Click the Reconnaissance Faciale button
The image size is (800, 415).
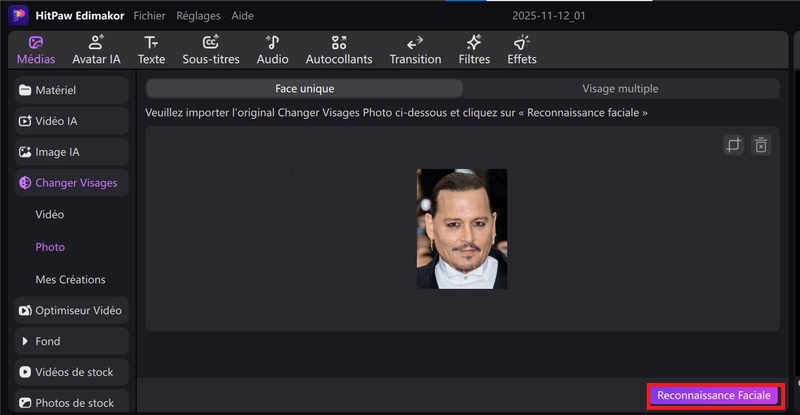pyautogui.click(x=714, y=396)
